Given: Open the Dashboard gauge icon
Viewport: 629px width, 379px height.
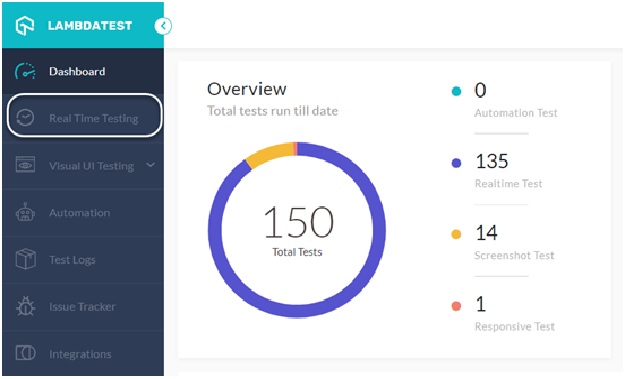Looking at the screenshot, I should pyautogui.click(x=25, y=71).
